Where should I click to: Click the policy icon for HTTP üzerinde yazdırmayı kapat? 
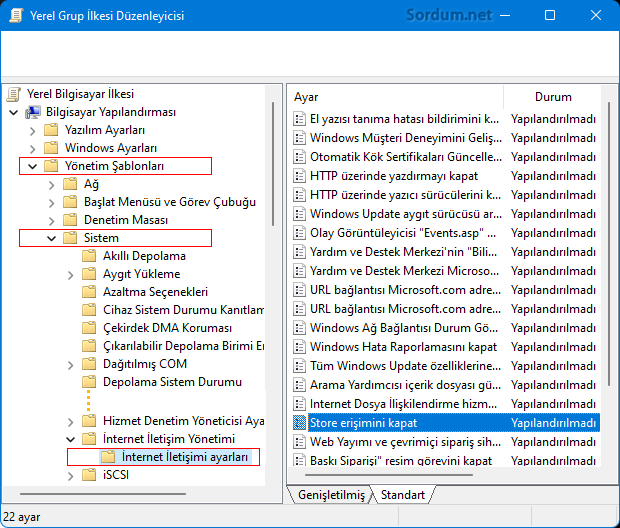(299, 176)
